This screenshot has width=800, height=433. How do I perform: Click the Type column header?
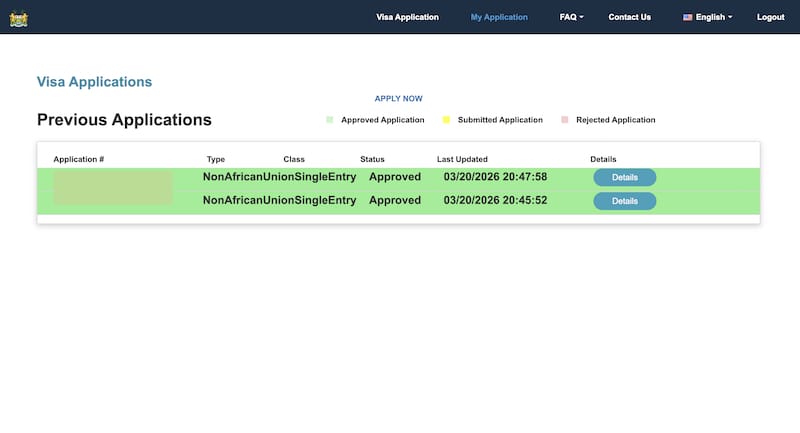click(x=216, y=159)
